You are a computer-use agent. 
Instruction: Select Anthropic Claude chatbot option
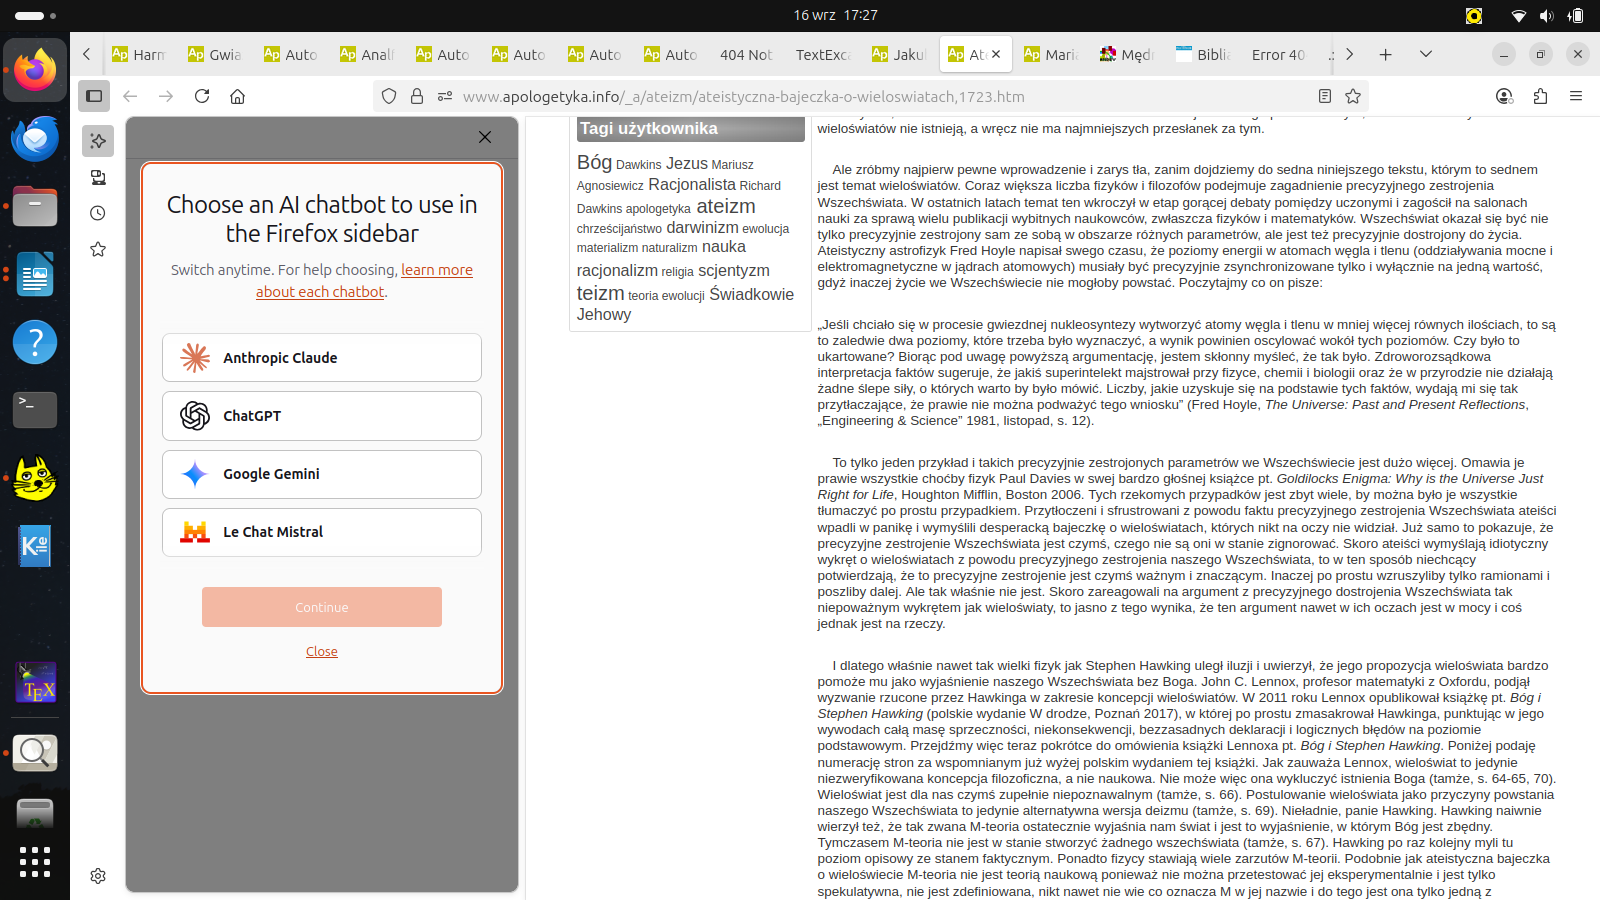322,358
